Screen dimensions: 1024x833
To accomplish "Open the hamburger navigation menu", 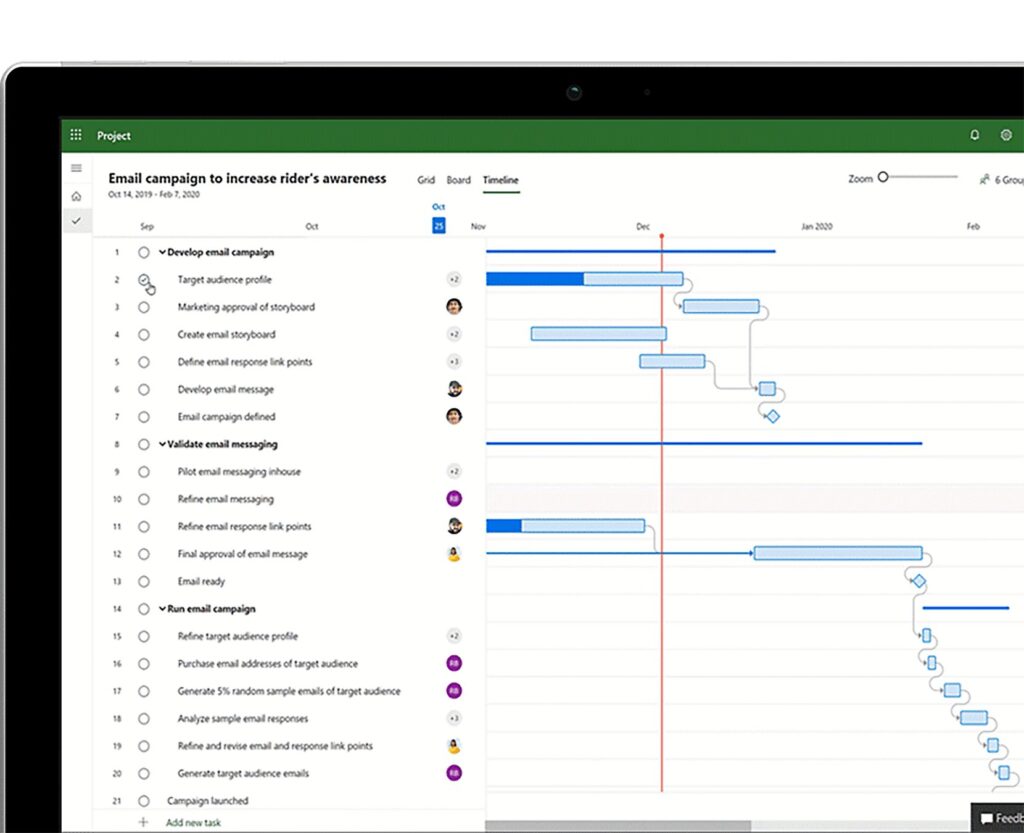I will coord(76,168).
